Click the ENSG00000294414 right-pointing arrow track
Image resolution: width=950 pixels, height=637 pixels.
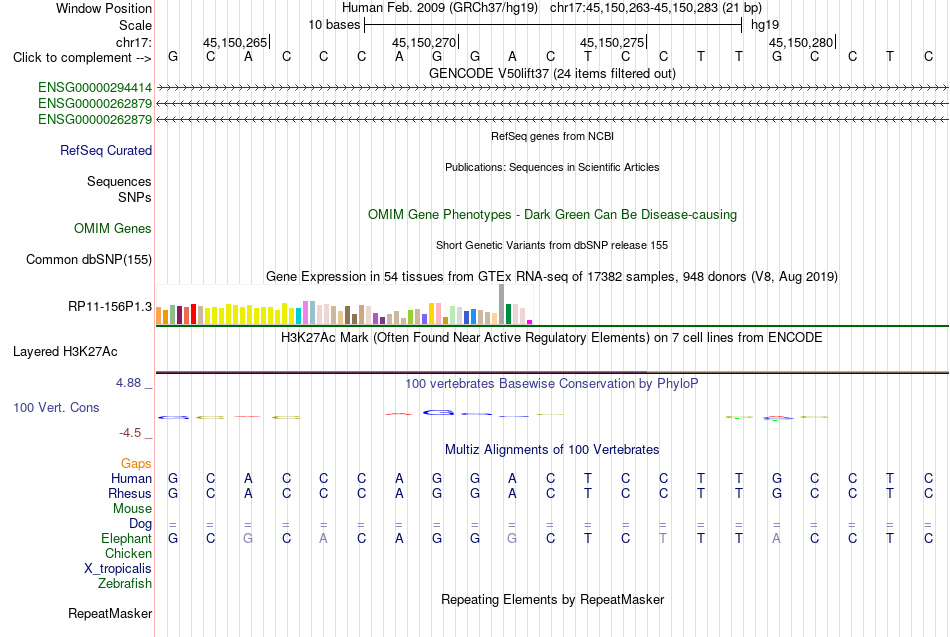click(552, 88)
